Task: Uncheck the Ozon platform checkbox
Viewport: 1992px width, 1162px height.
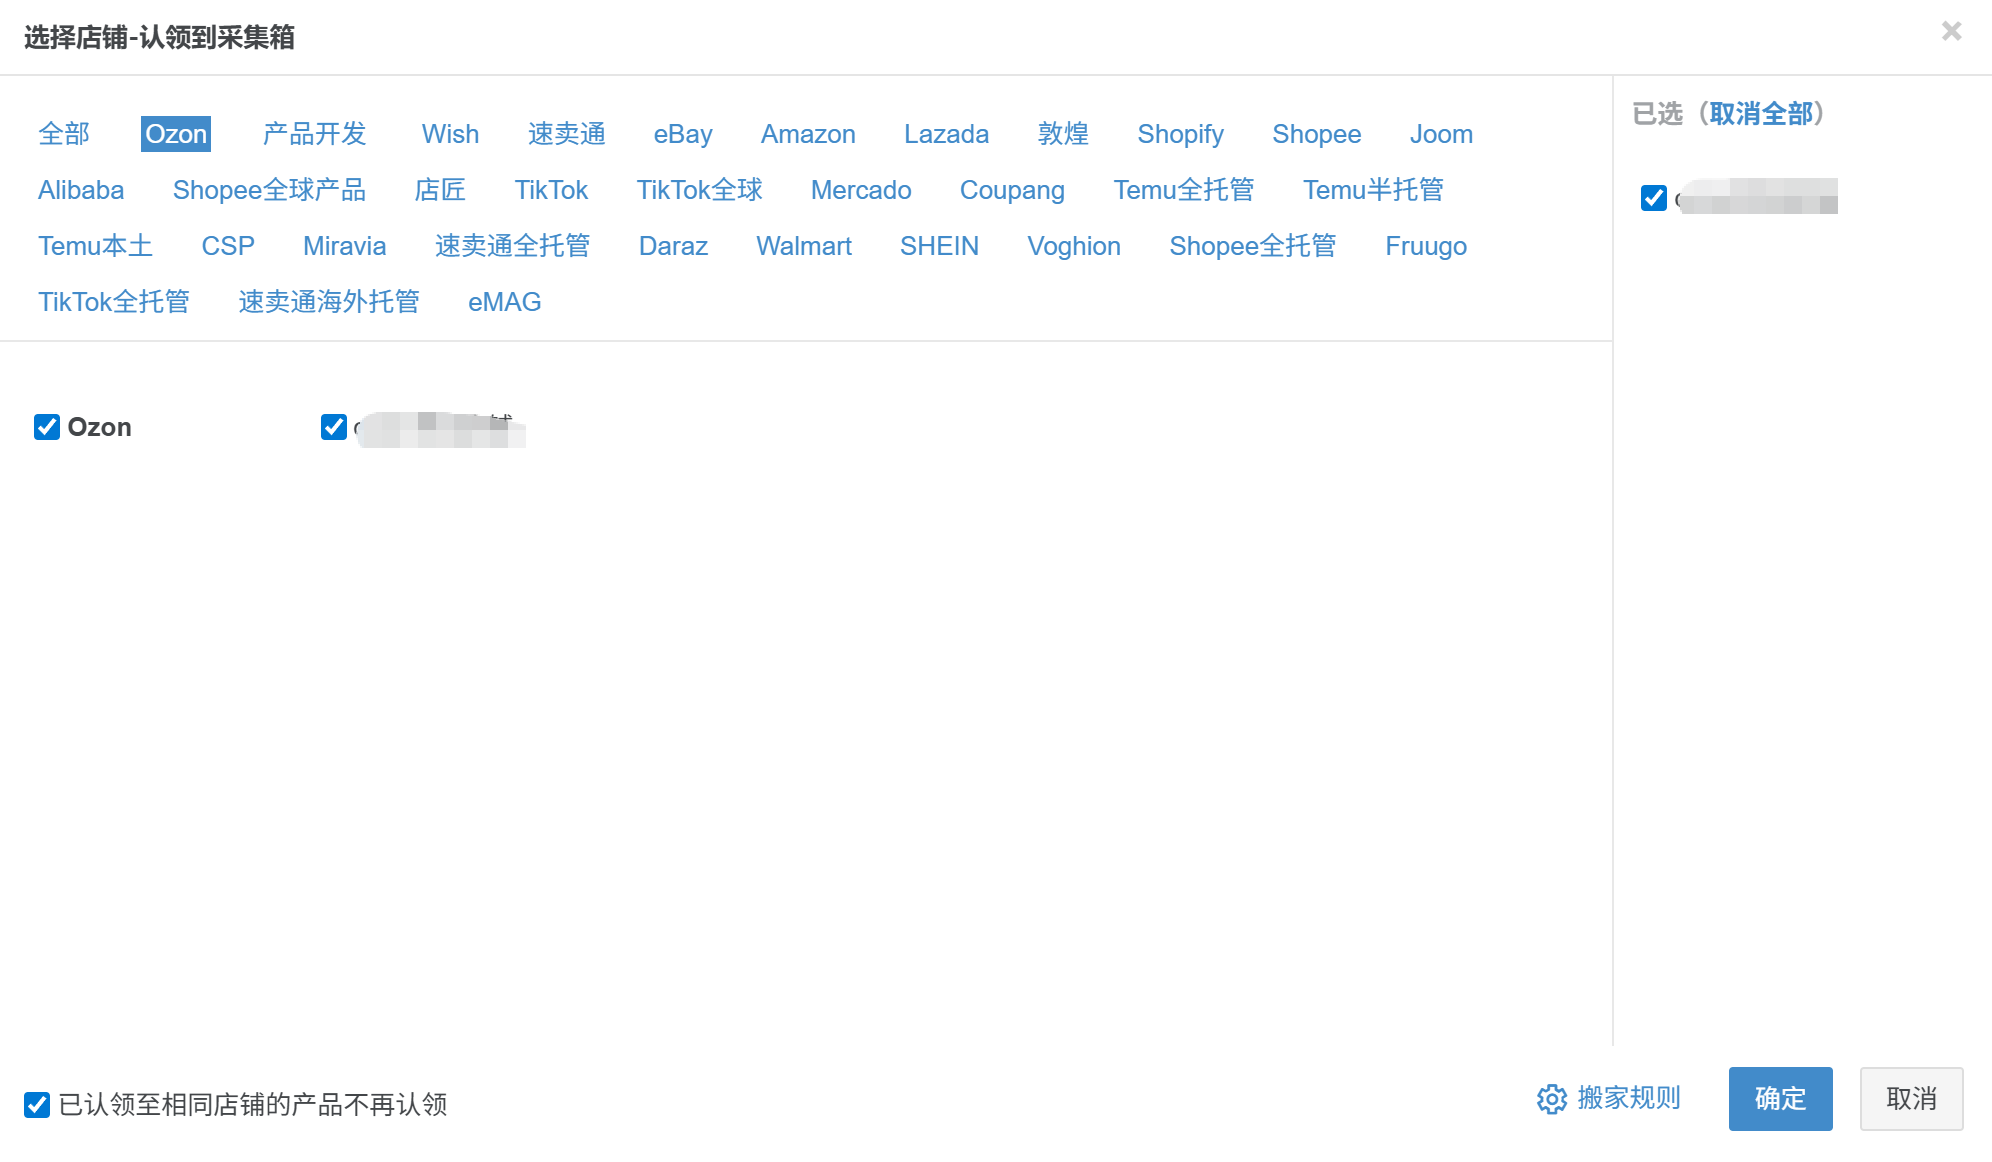Action: [47, 427]
